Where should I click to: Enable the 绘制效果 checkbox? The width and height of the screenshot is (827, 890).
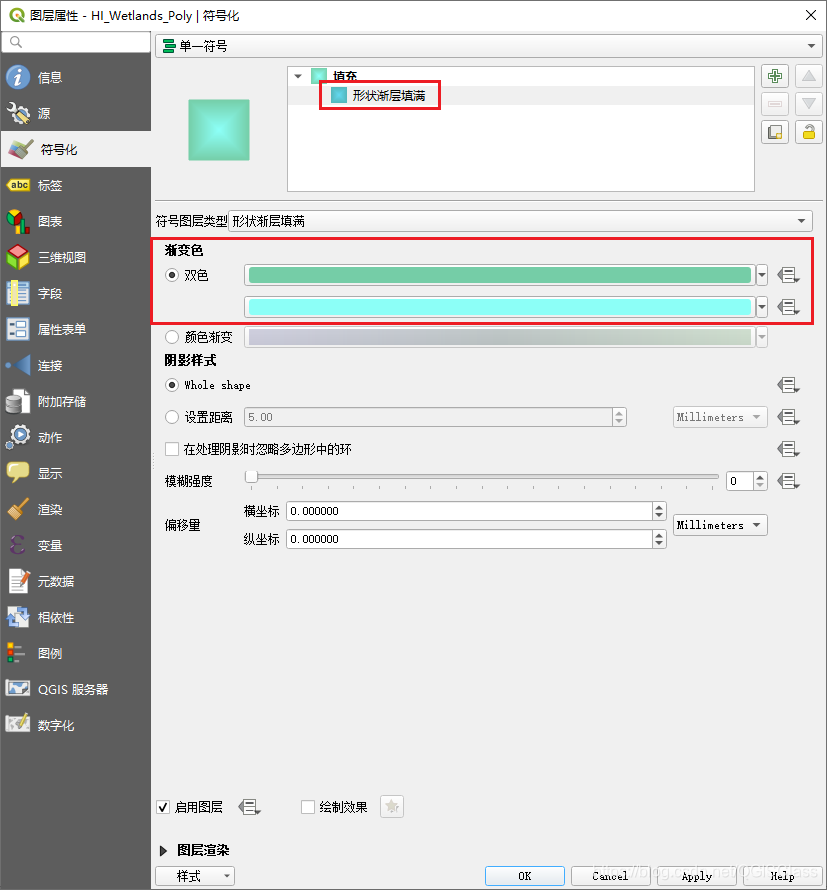click(307, 807)
